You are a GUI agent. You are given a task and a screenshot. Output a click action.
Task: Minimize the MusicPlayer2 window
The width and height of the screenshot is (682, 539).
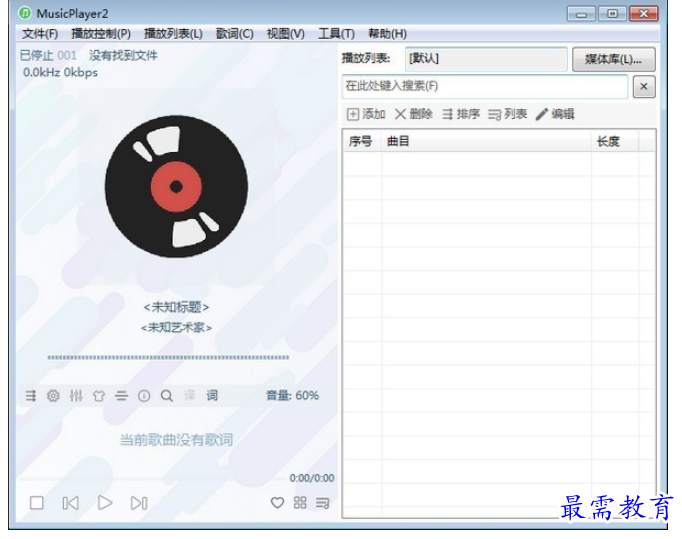coord(581,14)
